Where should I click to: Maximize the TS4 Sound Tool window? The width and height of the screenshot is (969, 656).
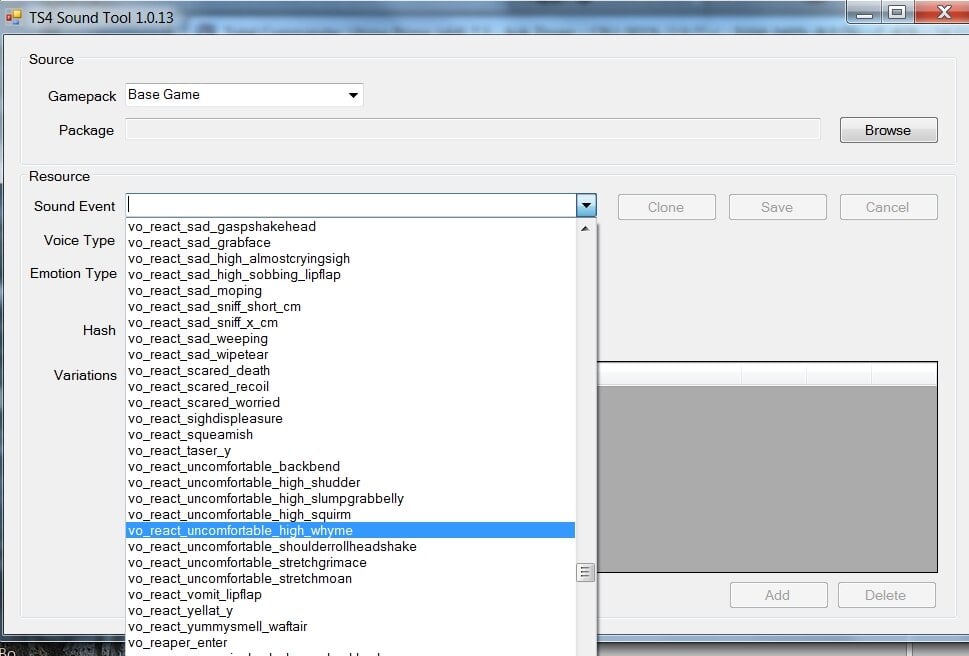897,12
